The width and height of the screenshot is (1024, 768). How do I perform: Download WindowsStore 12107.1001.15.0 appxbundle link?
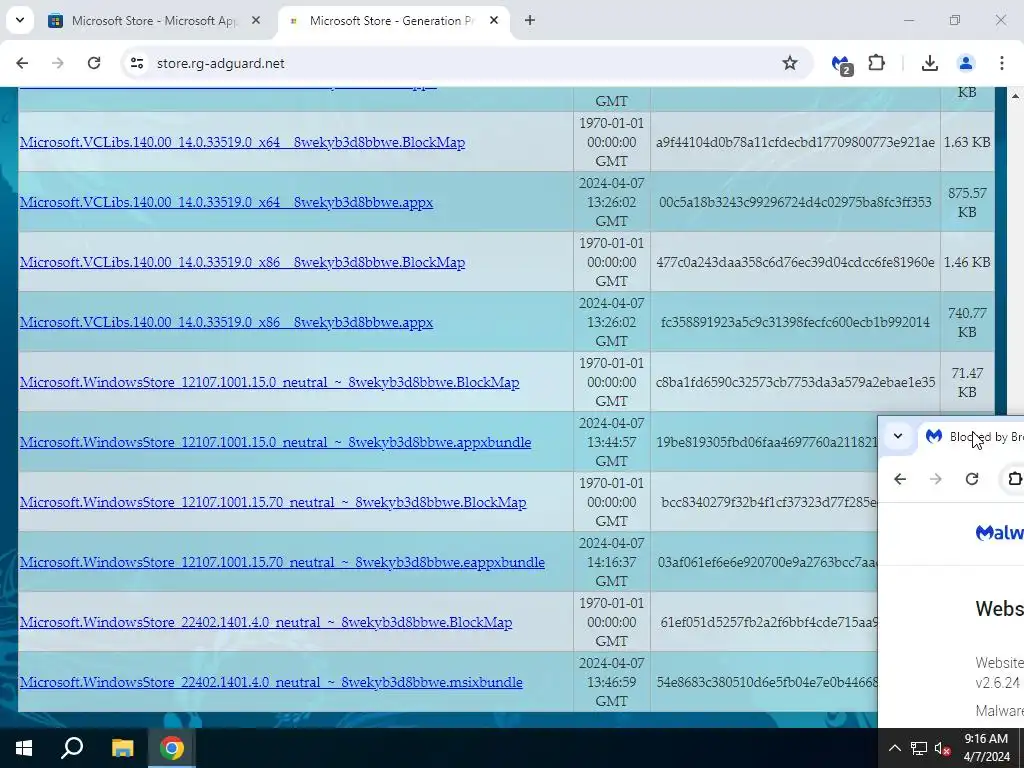[x=276, y=443]
